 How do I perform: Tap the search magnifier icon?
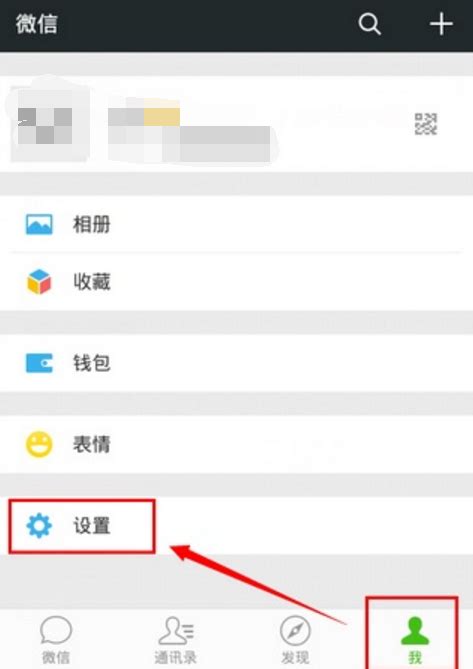tap(369, 24)
